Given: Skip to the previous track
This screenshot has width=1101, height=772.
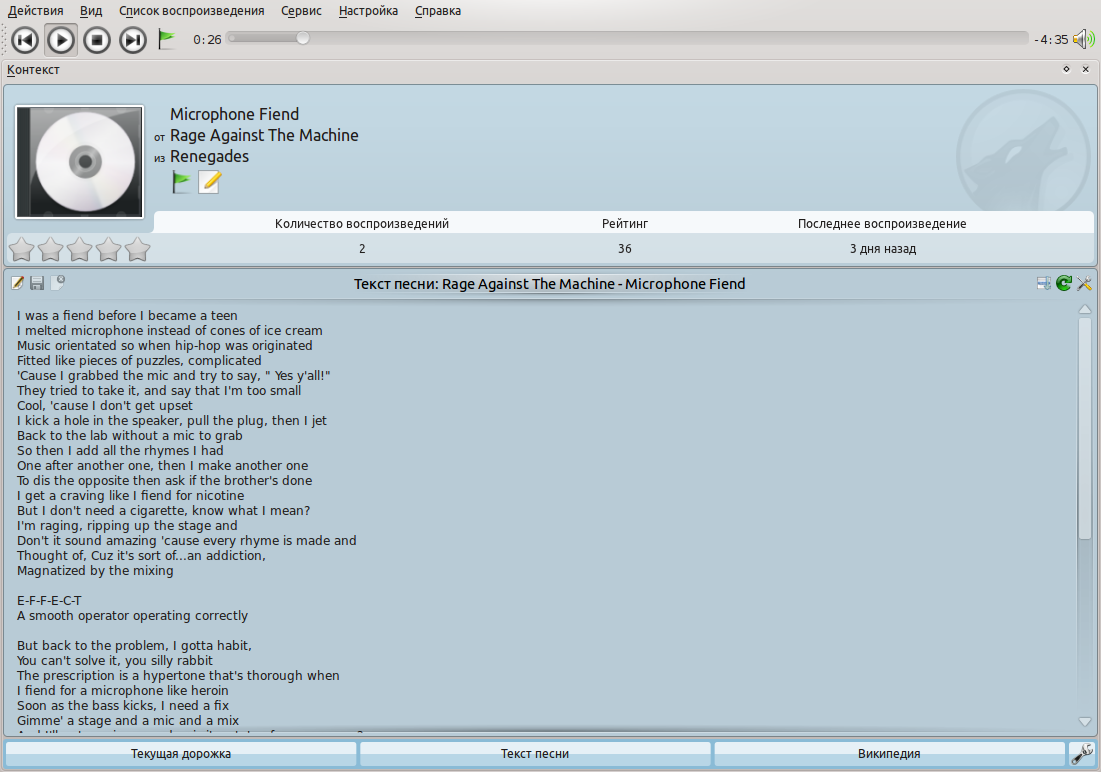Looking at the screenshot, I should pyautogui.click(x=25, y=39).
